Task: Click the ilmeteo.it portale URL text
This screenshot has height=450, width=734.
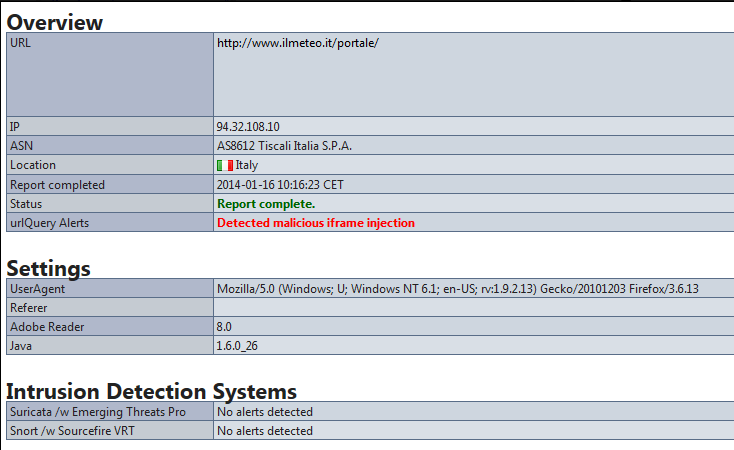Action: [x=298, y=44]
